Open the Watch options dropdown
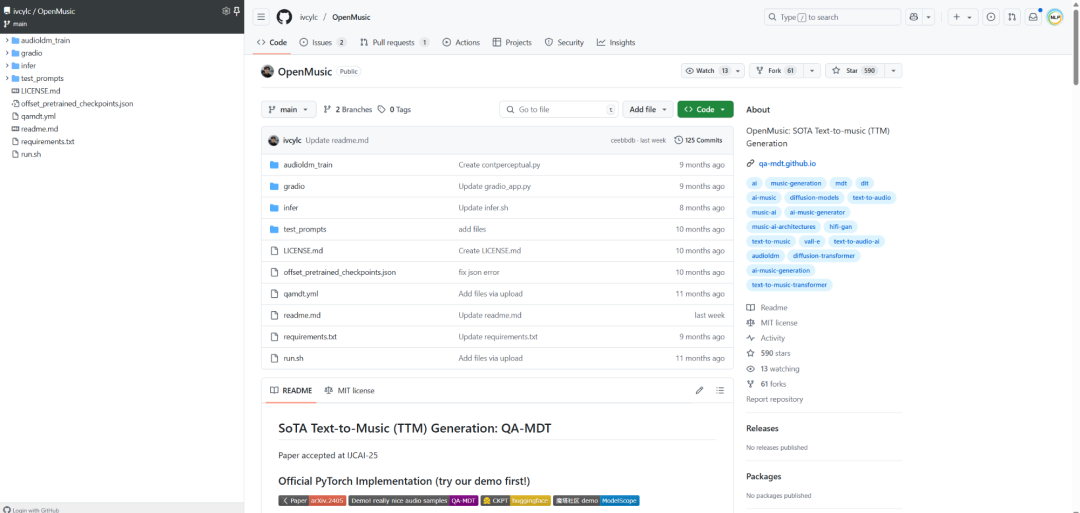This screenshot has height=513, width=1080. (739, 71)
